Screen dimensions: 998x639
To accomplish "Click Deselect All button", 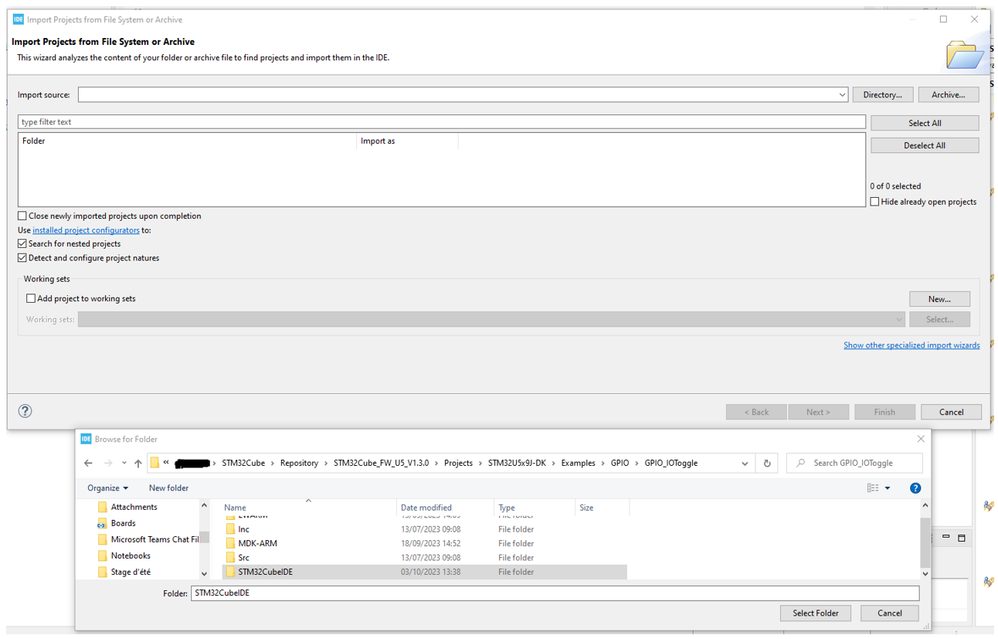I will 925,146.
